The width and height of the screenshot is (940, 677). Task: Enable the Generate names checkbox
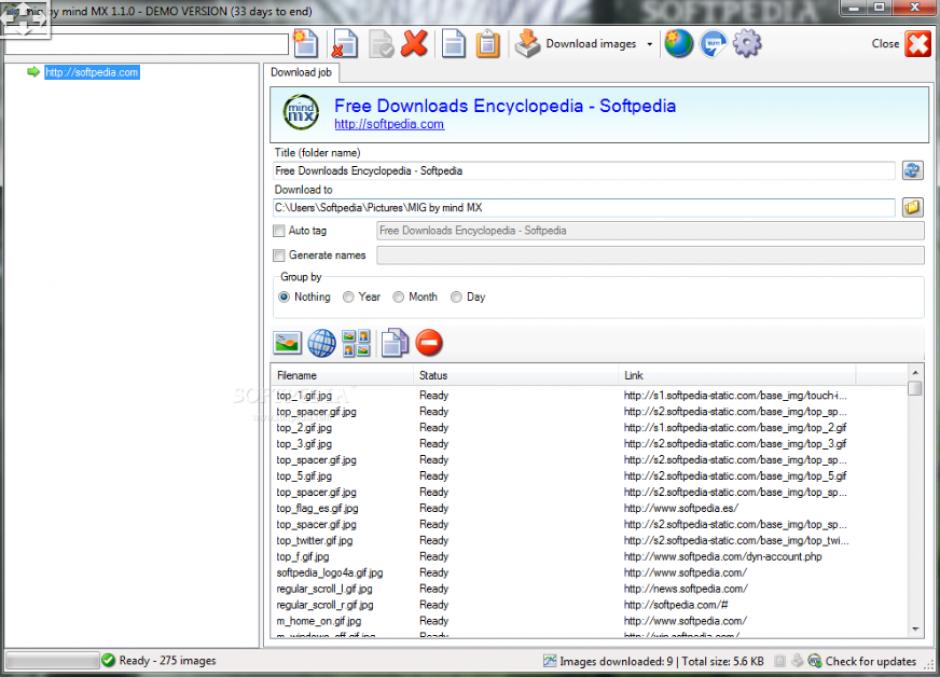[279, 255]
